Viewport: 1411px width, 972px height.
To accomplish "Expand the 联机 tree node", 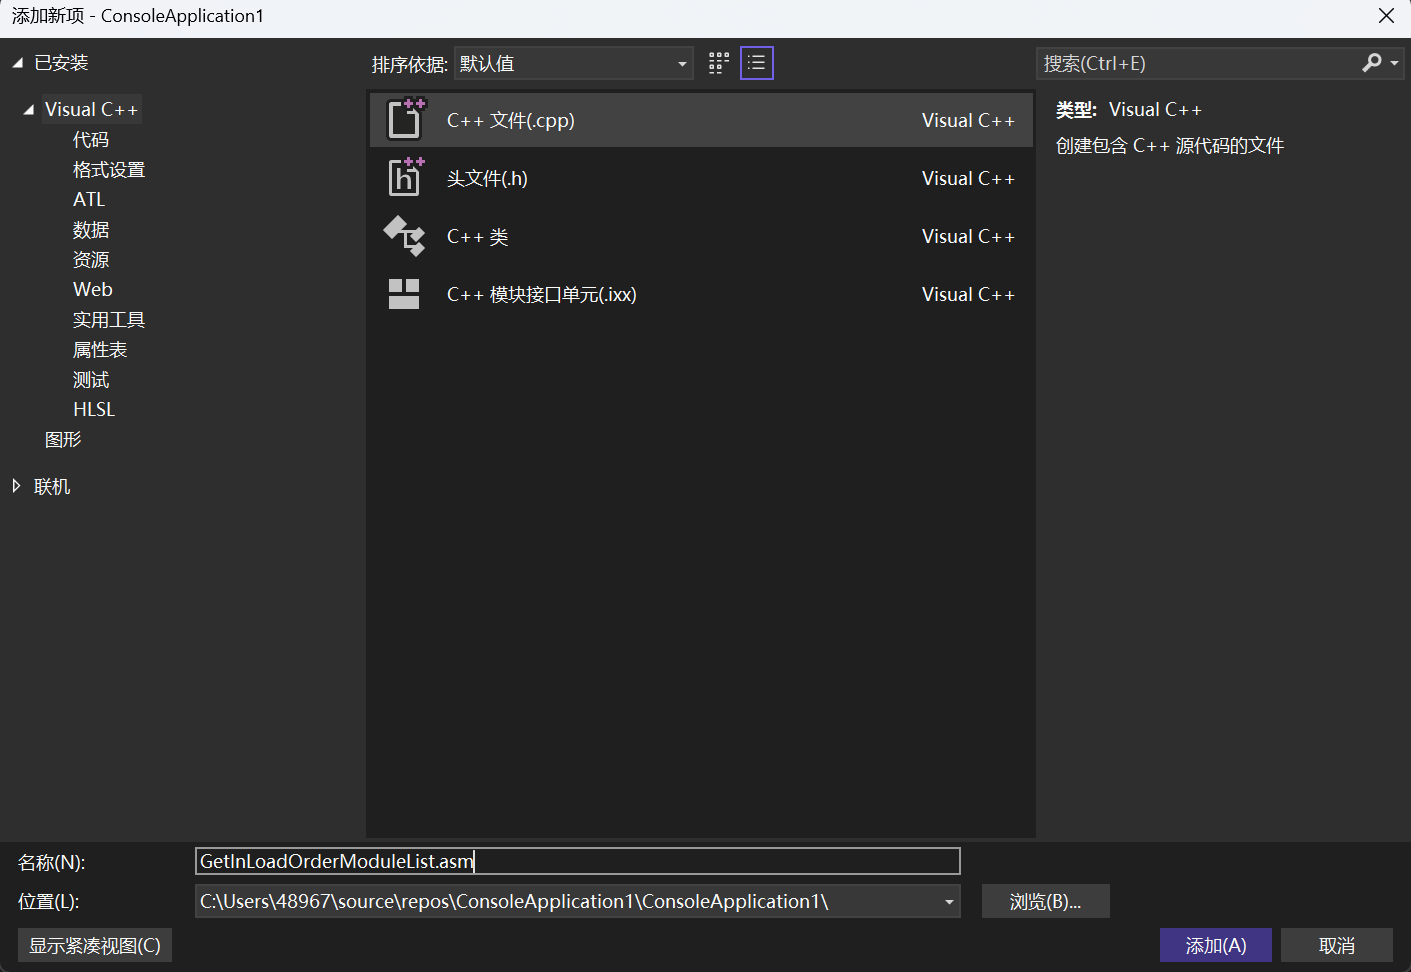I will coord(17,486).
